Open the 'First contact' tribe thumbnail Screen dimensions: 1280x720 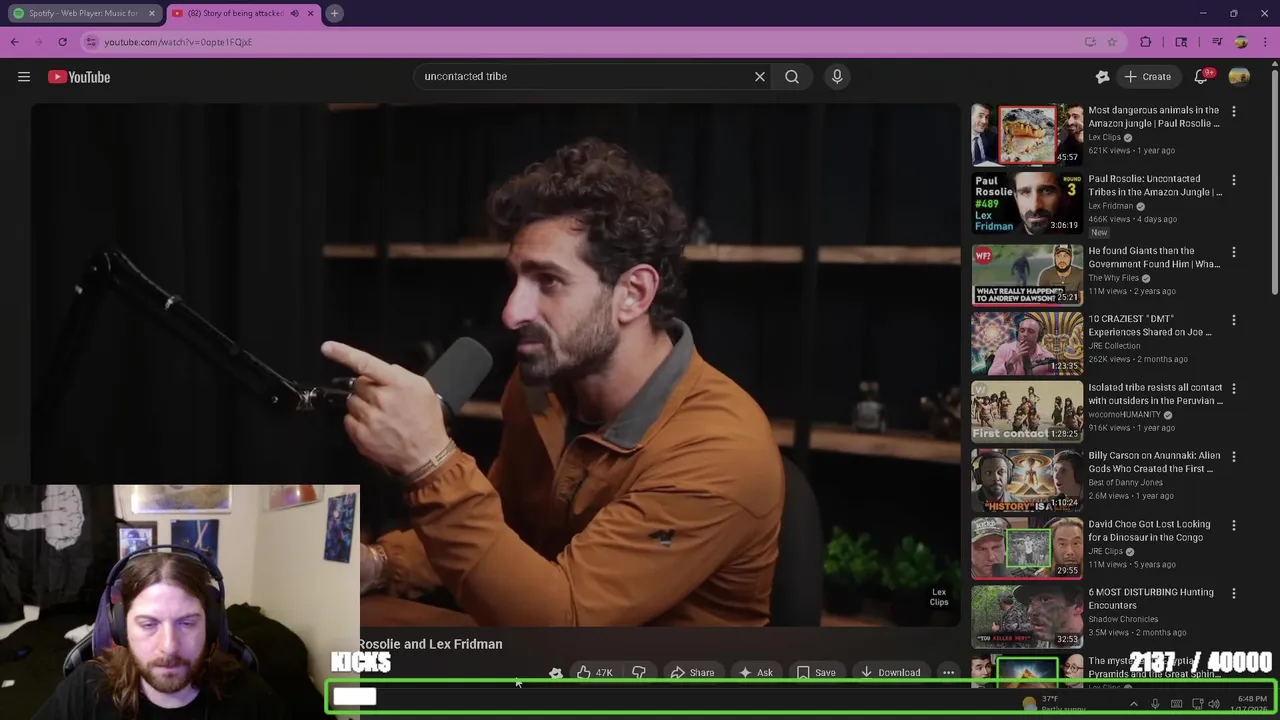pos(1027,411)
